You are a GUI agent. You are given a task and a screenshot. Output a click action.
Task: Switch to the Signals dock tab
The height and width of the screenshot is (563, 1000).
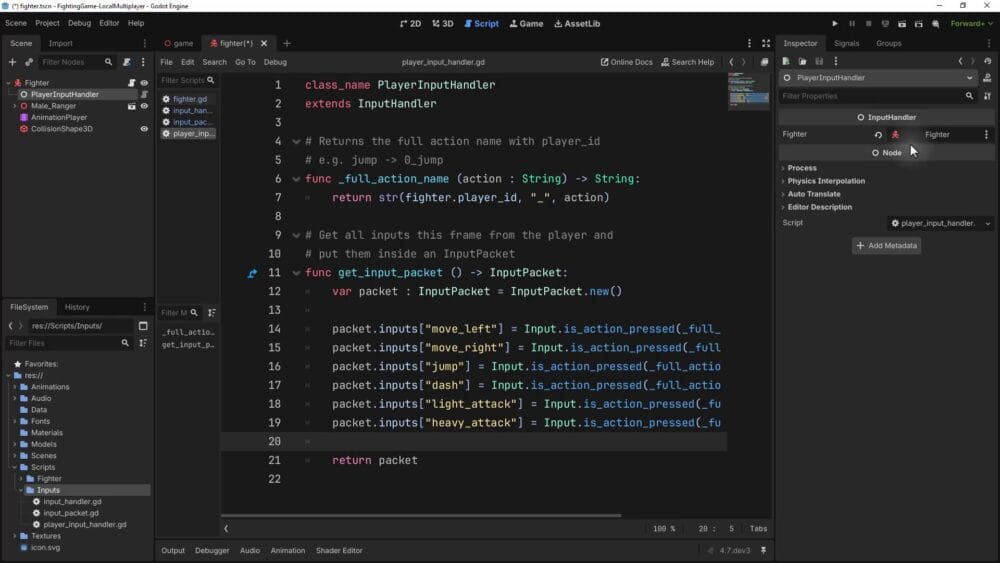pyautogui.click(x=846, y=43)
